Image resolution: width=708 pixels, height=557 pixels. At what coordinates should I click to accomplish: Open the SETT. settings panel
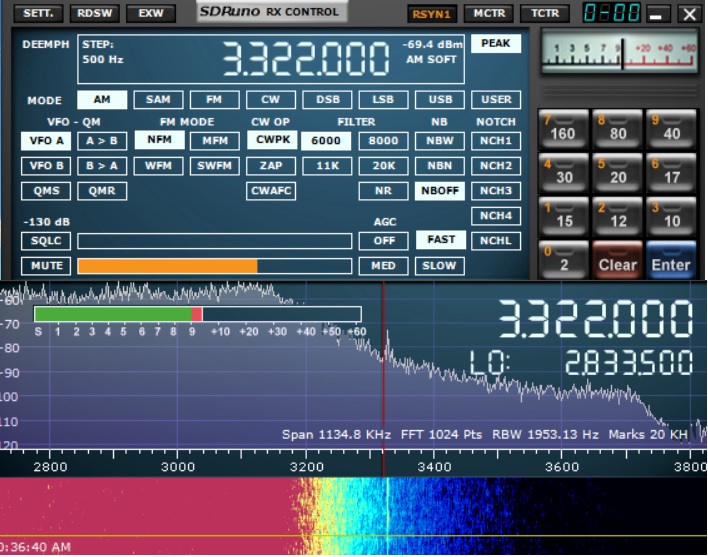pos(38,14)
